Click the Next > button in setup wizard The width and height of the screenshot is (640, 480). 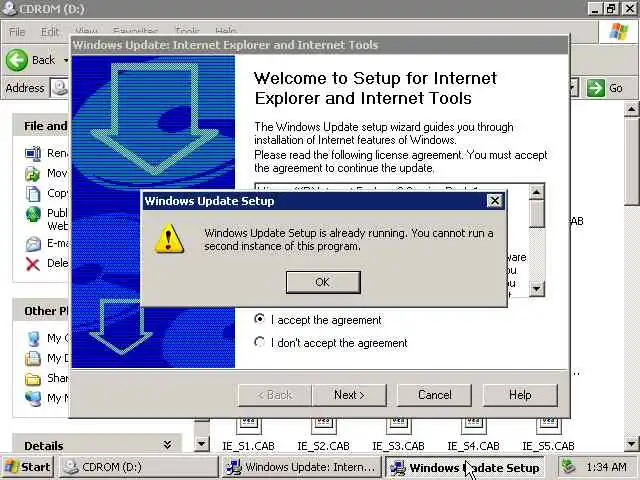pos(349,395)
